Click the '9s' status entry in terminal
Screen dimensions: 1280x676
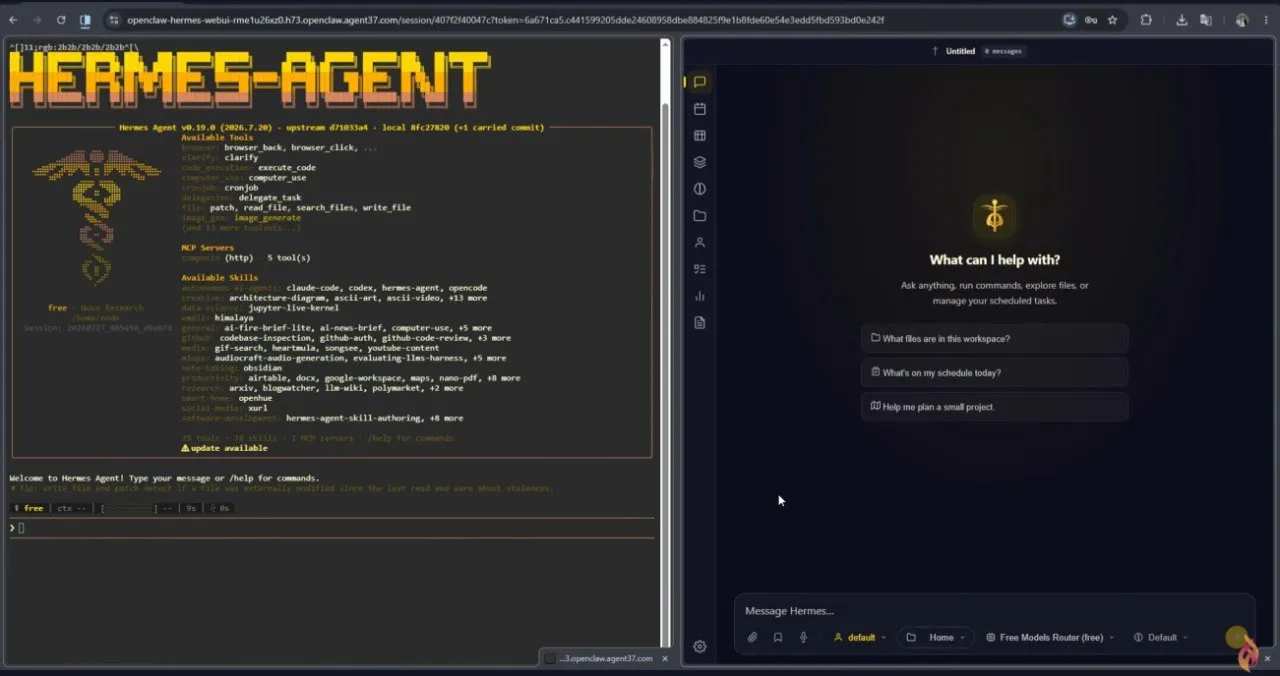(x=190, y=508)
